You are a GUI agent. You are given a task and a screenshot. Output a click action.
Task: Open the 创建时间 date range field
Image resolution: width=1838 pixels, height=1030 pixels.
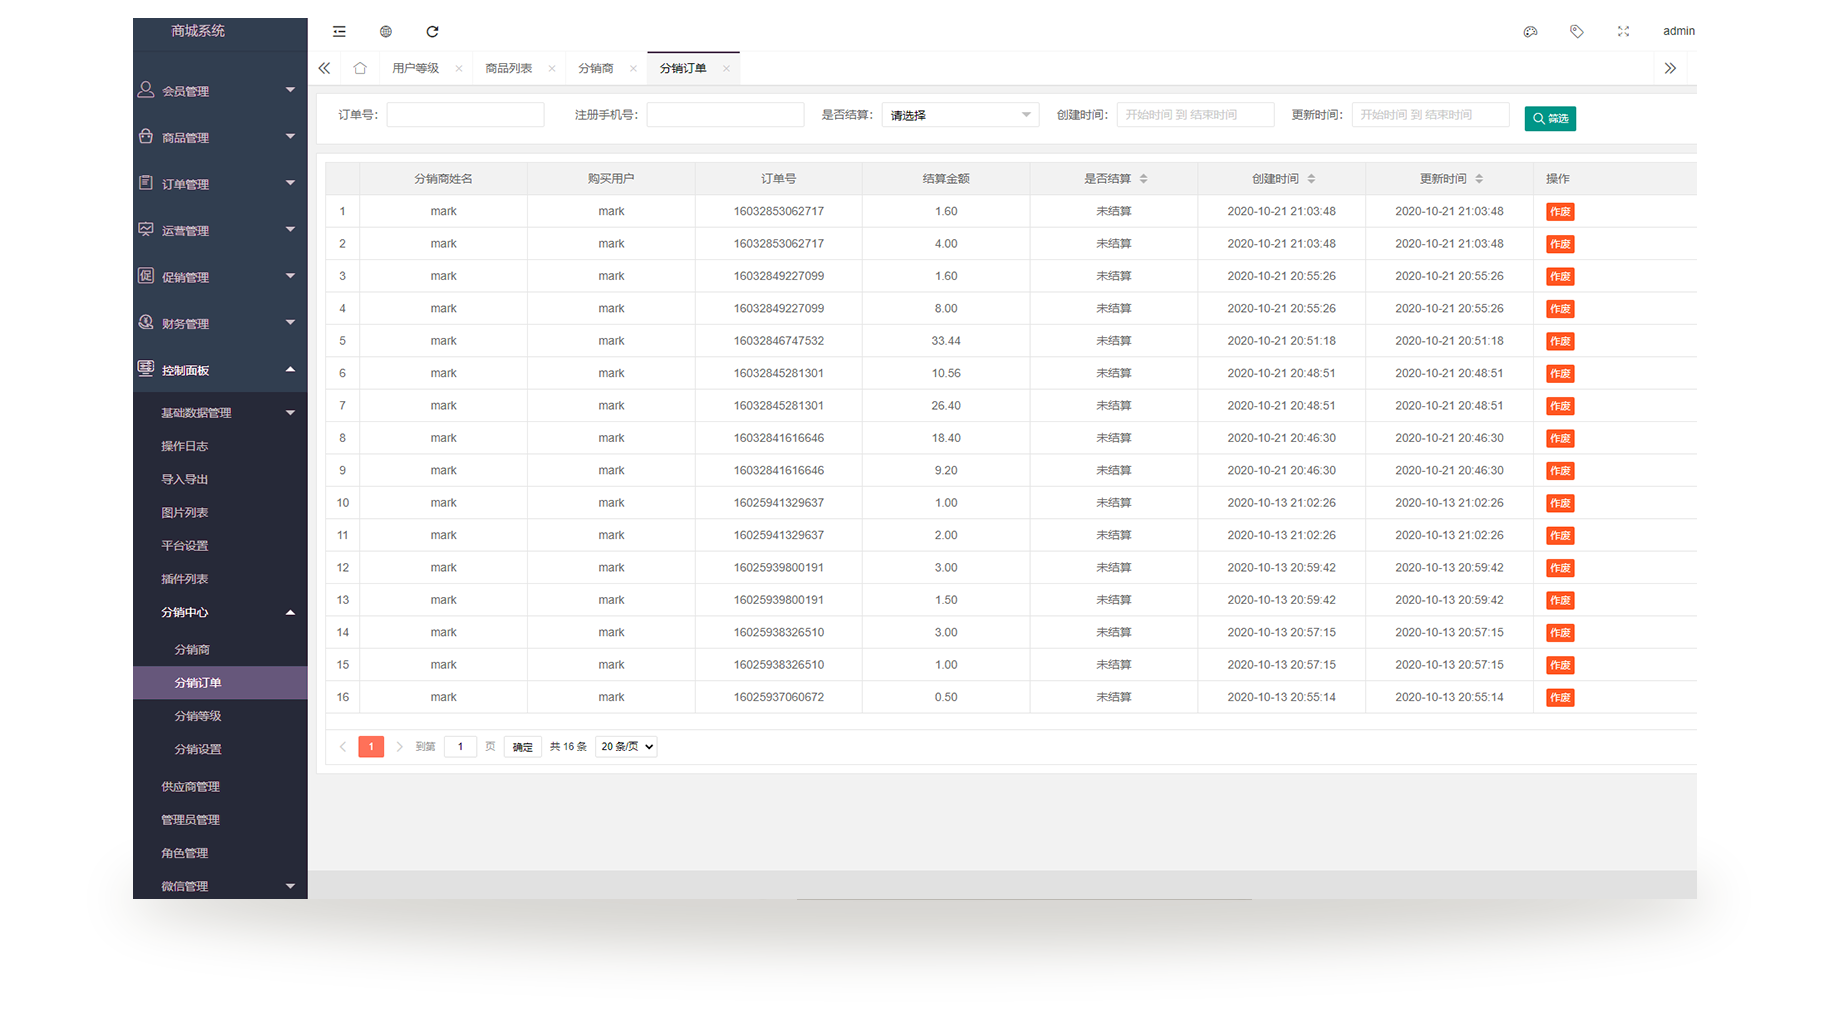[x=1195, y=115]
